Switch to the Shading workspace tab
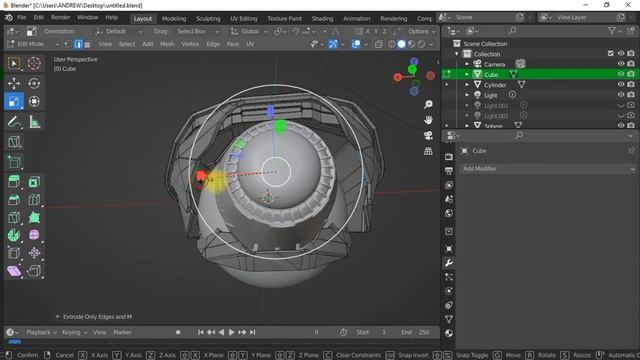The height and width of the screenshot is (360, 640). tap(322, 19)
